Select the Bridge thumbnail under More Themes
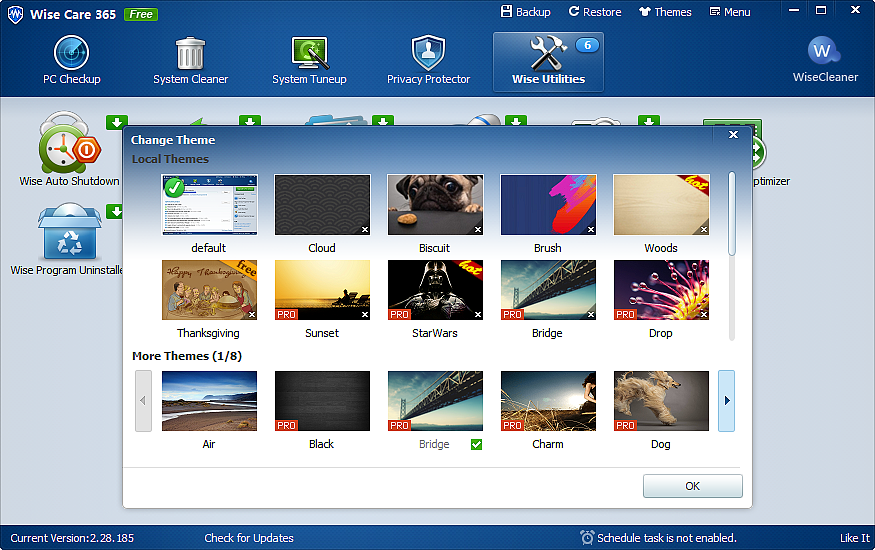The width and height of the screenshot is (875, 550). pyautogui.click(x=435, y=401)
